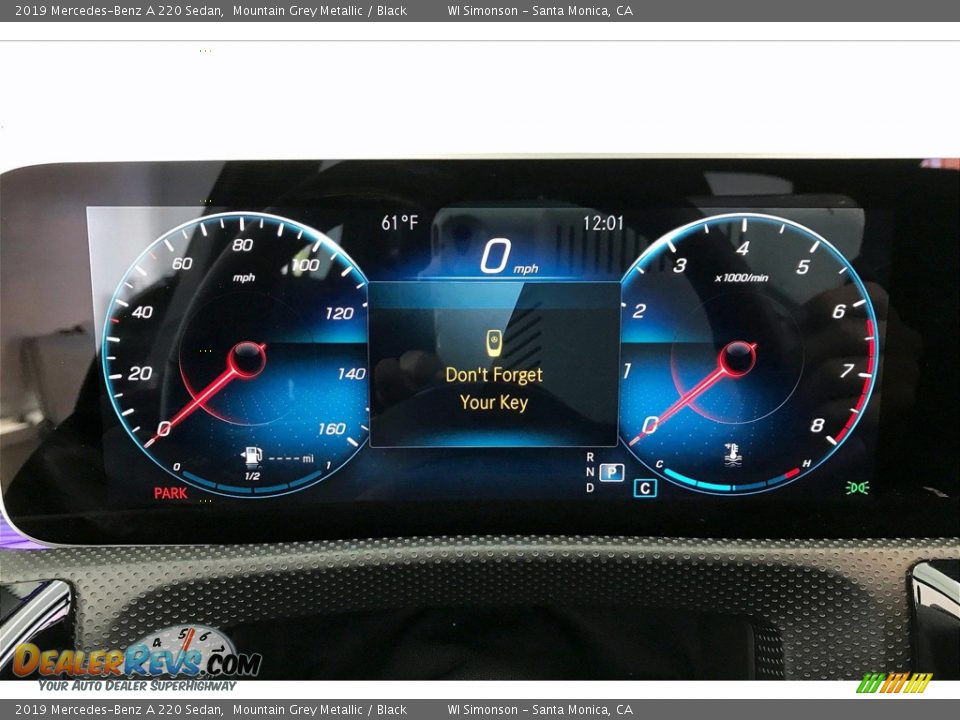Click the colored stripes logo bottom right
Screen dimensions: 960x720
[893, 683]
